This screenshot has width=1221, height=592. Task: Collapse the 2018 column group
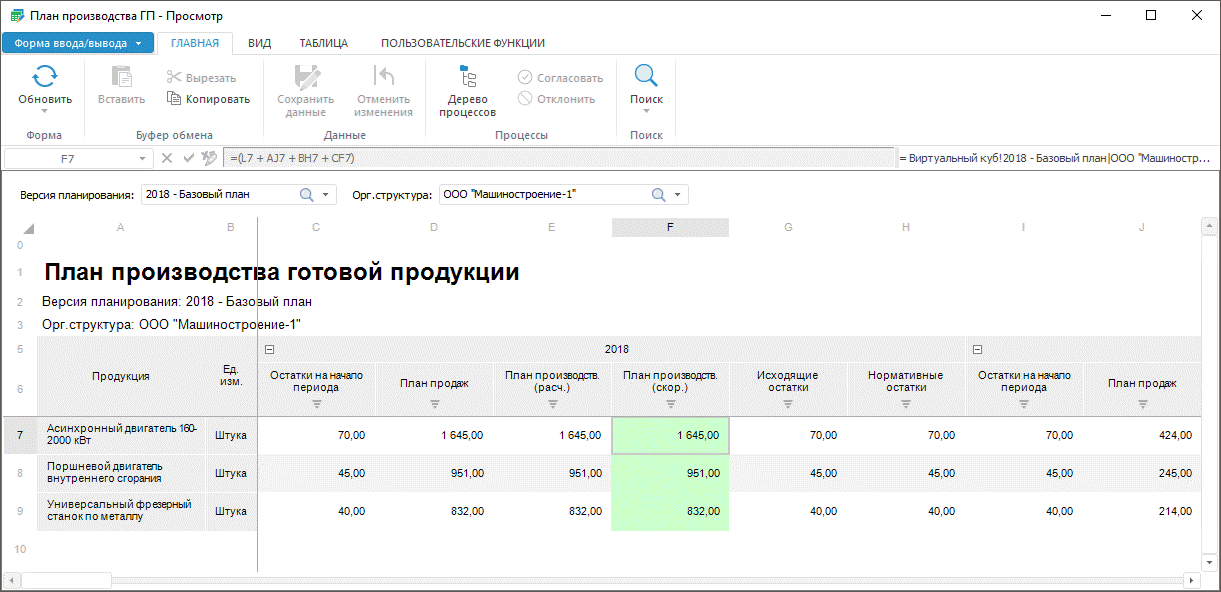pyautogui.click(x=269, y=349)
